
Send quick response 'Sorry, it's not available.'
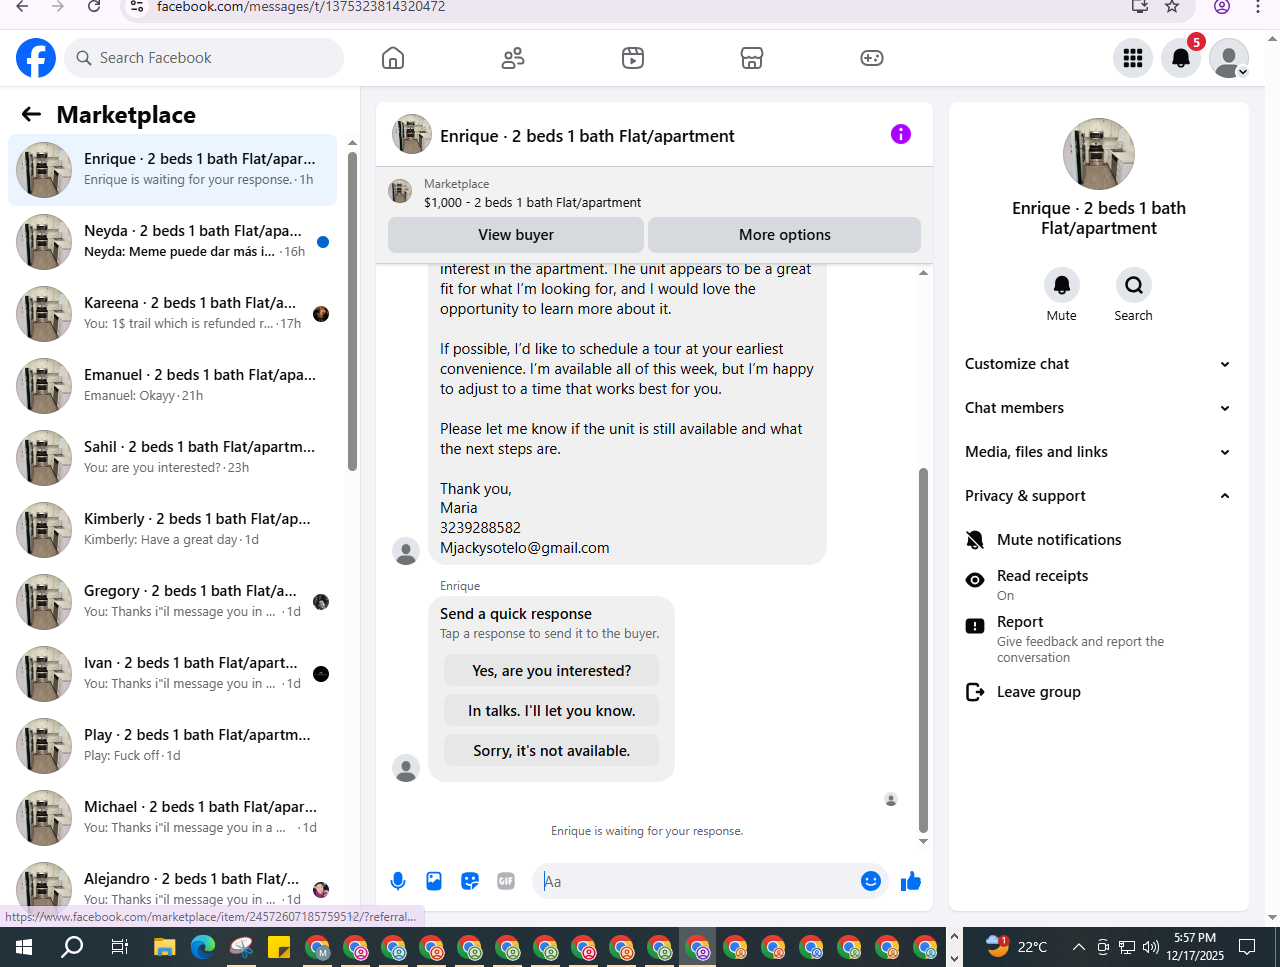pos(552,751)
